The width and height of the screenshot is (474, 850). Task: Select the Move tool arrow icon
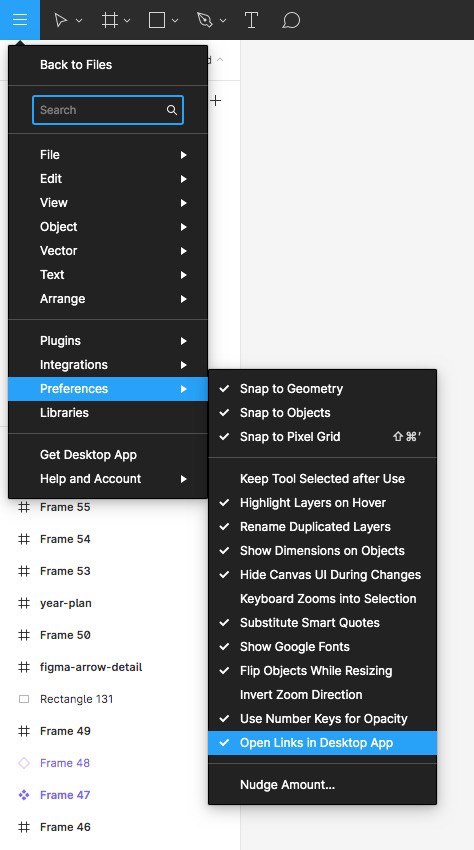coord(60,21)
